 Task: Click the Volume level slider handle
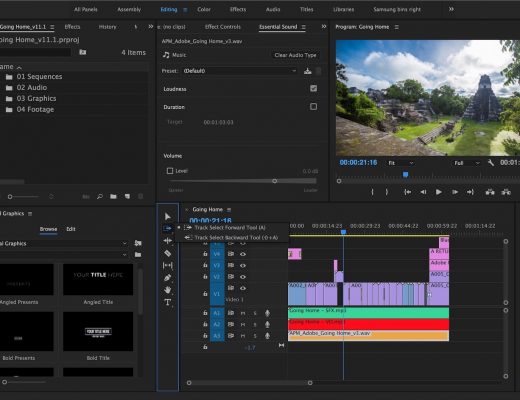tap(274, 181)
